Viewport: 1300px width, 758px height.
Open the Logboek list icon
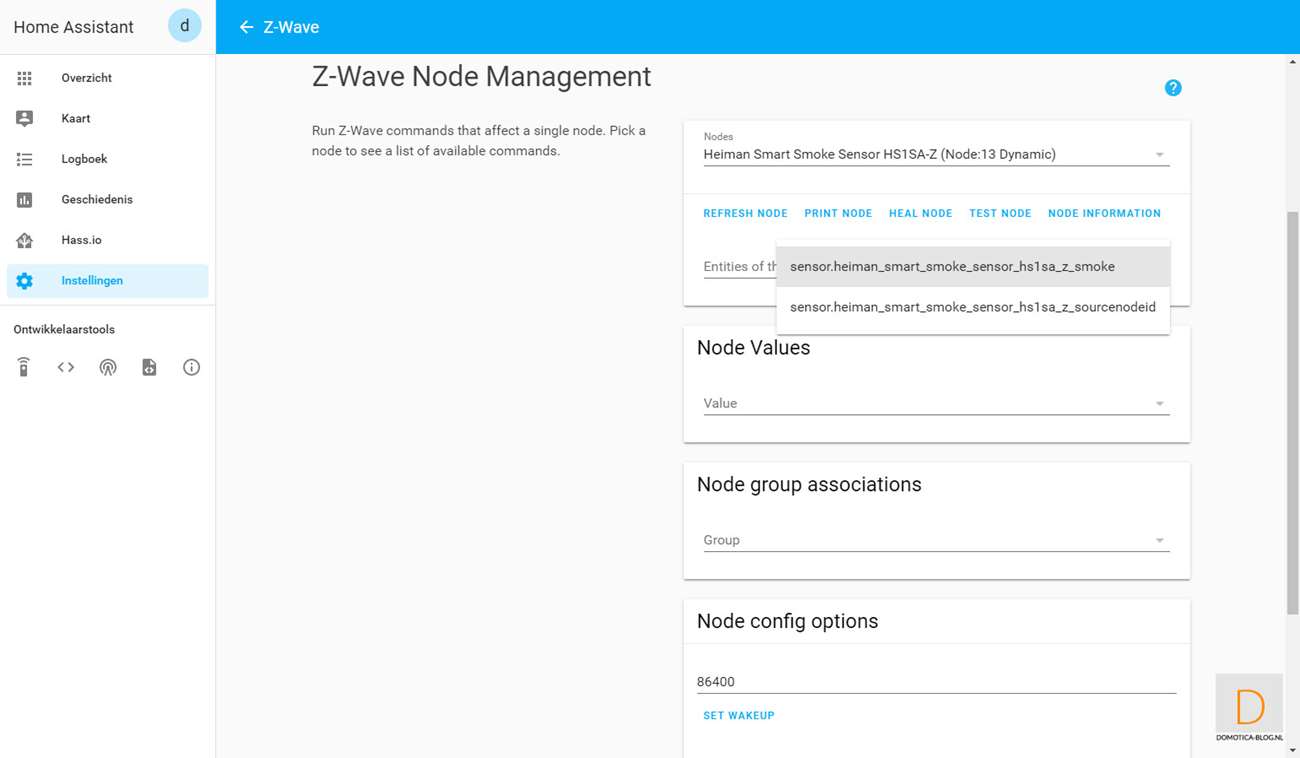tap(25, 159)
